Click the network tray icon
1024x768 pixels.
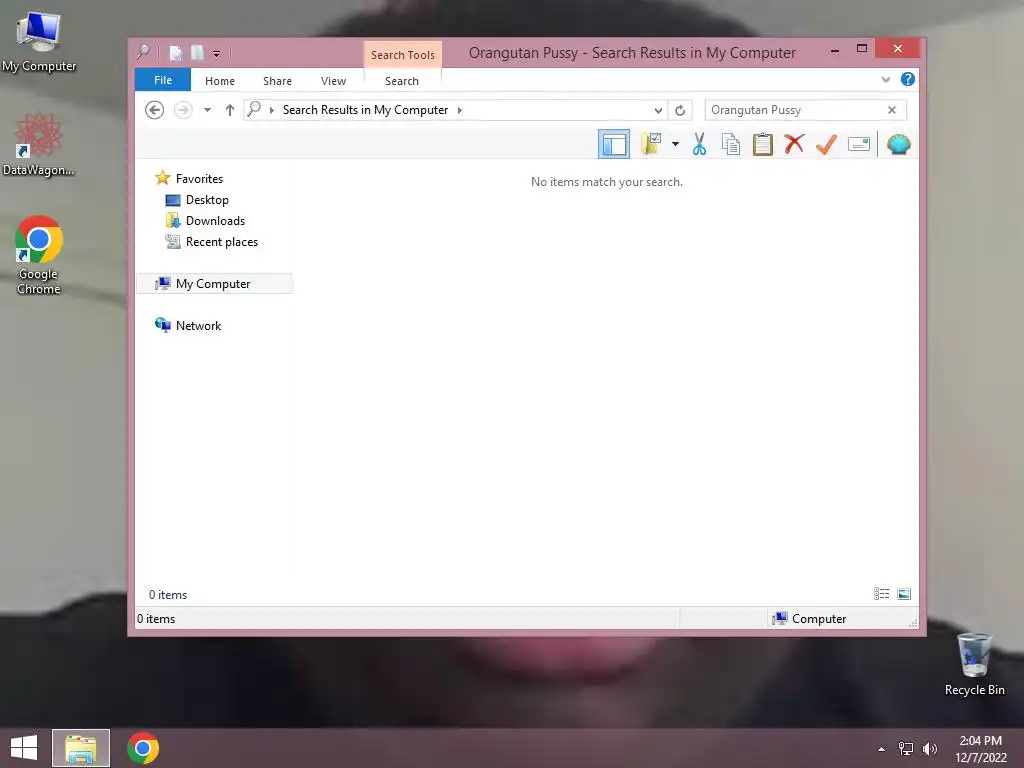point(906,748)
